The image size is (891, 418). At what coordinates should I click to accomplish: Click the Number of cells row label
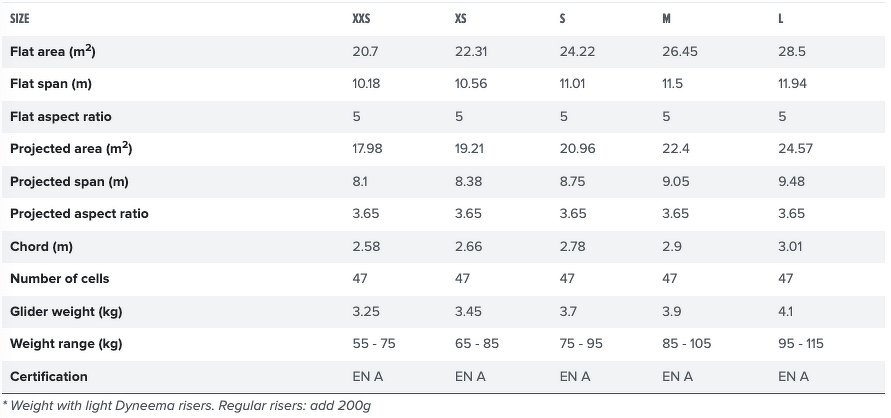pos(60,279)
